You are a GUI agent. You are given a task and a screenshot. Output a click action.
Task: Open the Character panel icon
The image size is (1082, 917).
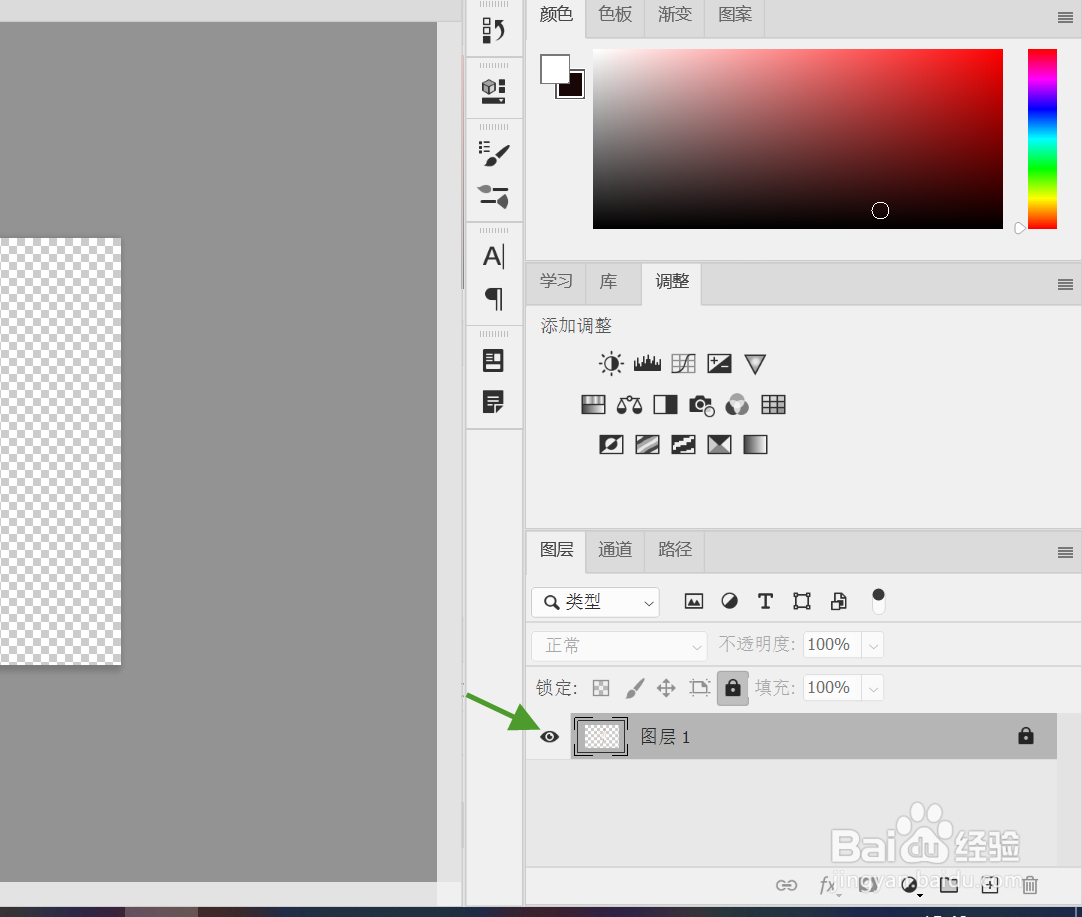[493, 257]
